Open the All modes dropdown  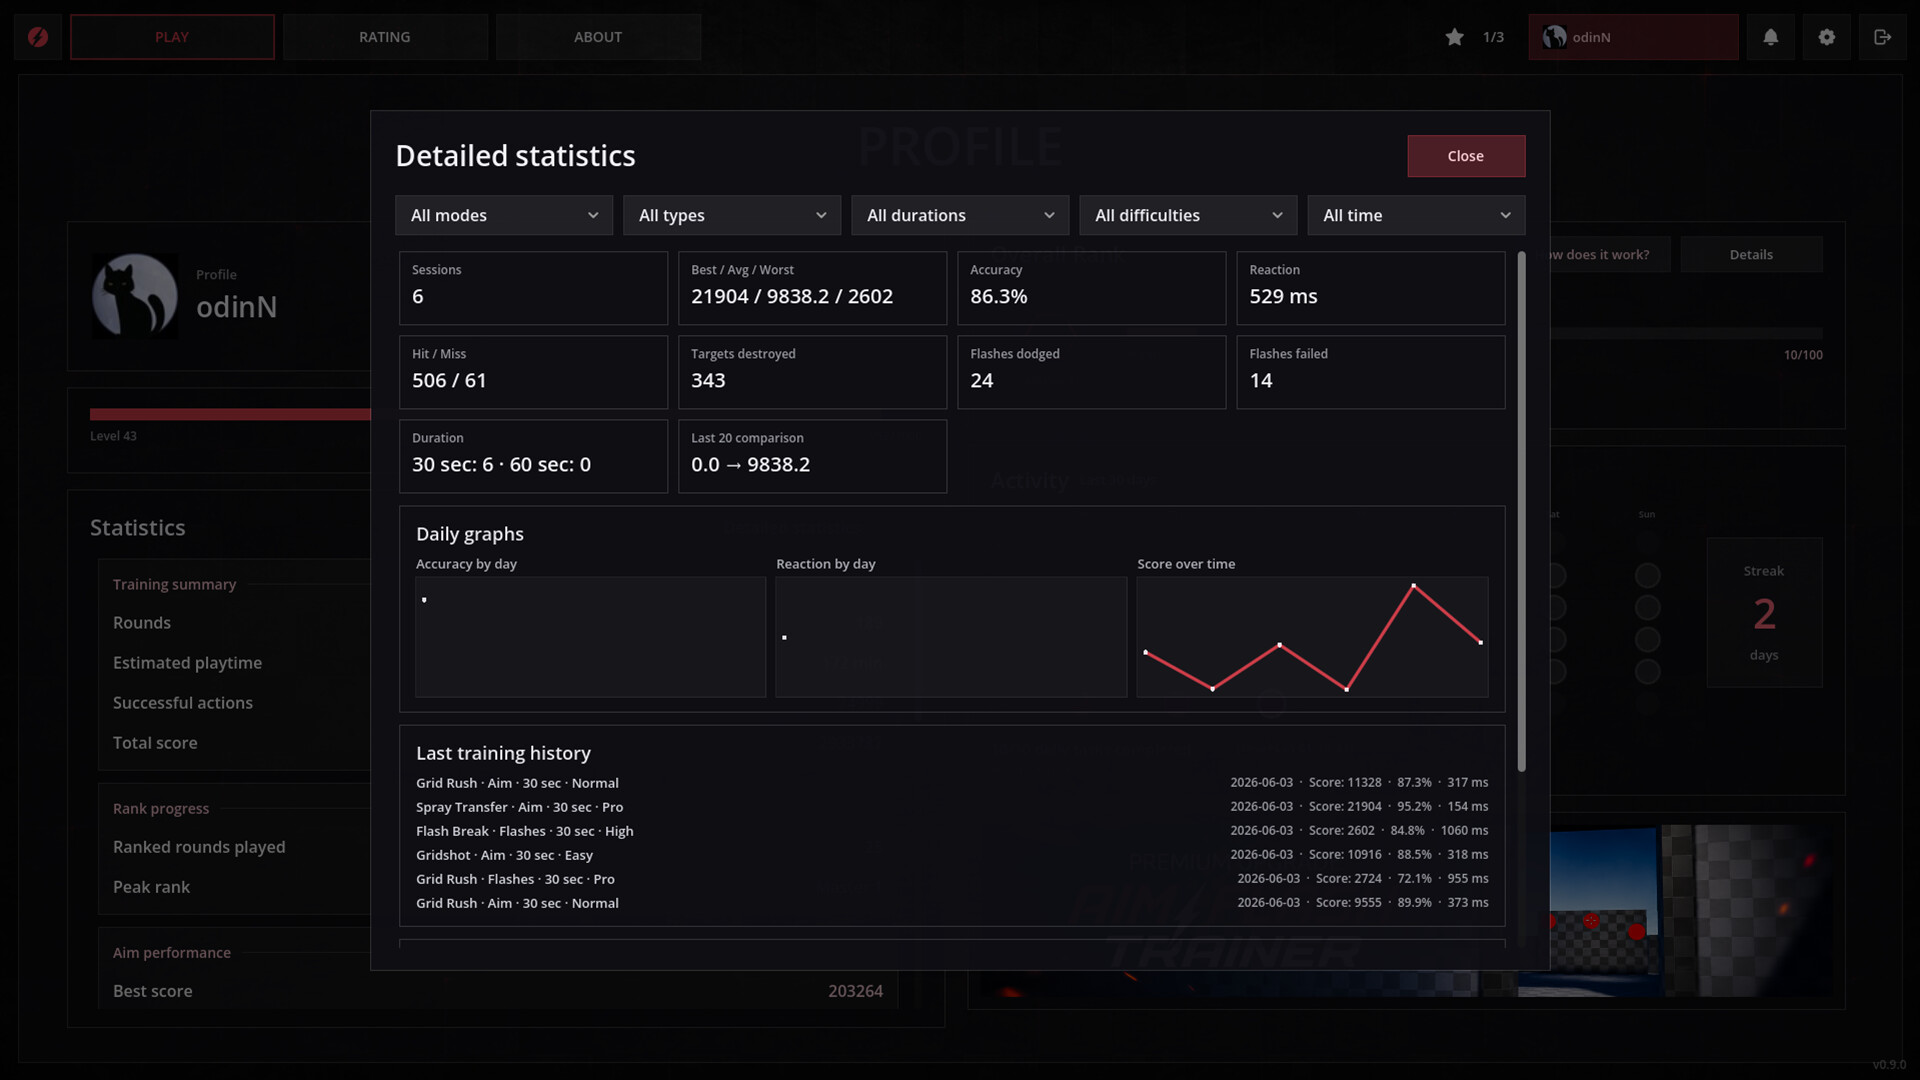[504, 215]
